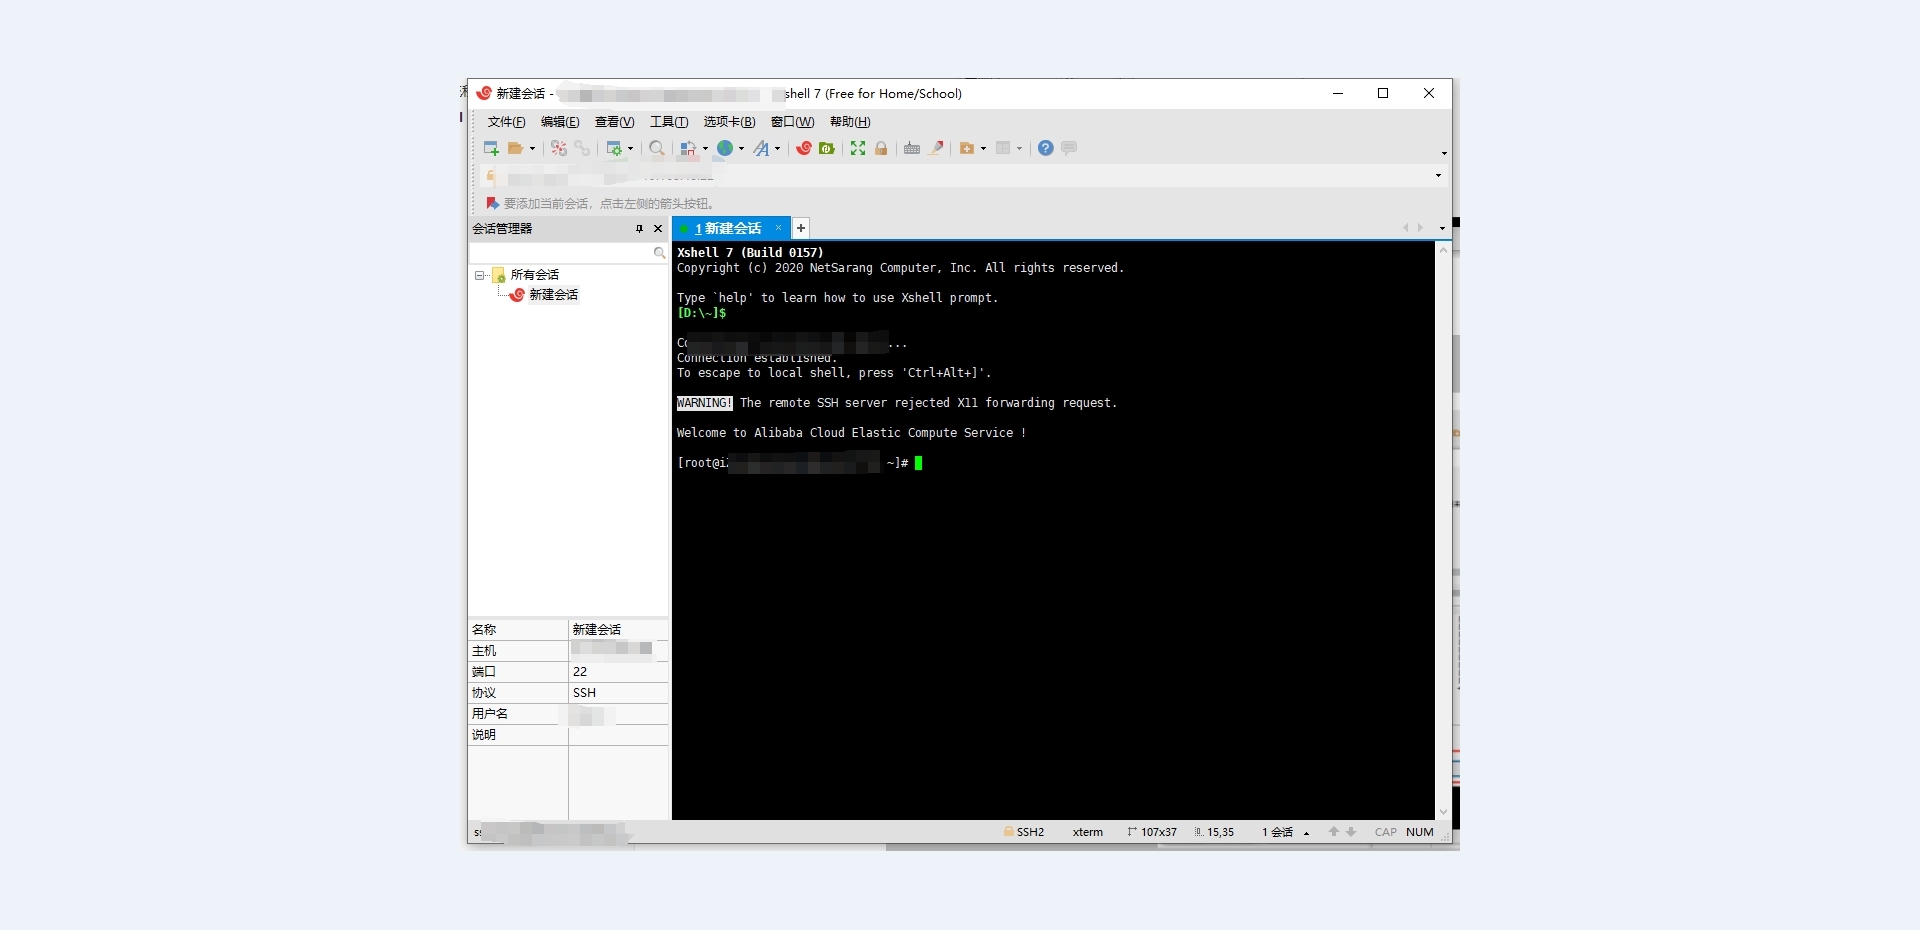Click the padlock Lock Screen icon
The image size is (1920, 930).
coord(881,148)
